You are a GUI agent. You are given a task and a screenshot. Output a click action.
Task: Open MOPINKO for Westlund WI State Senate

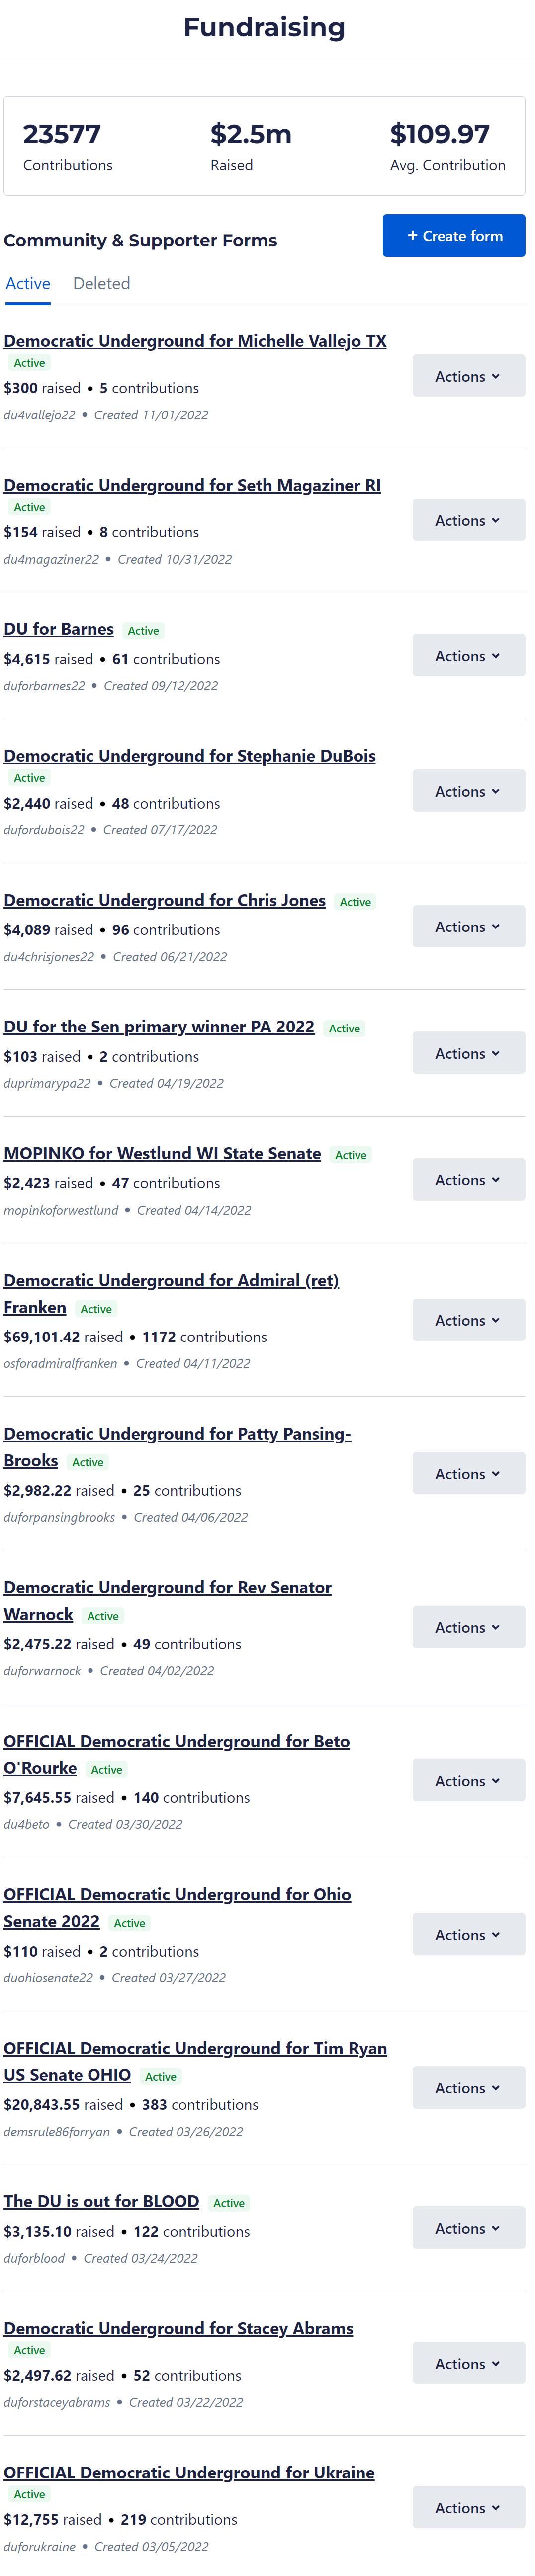pos(162,1154)
